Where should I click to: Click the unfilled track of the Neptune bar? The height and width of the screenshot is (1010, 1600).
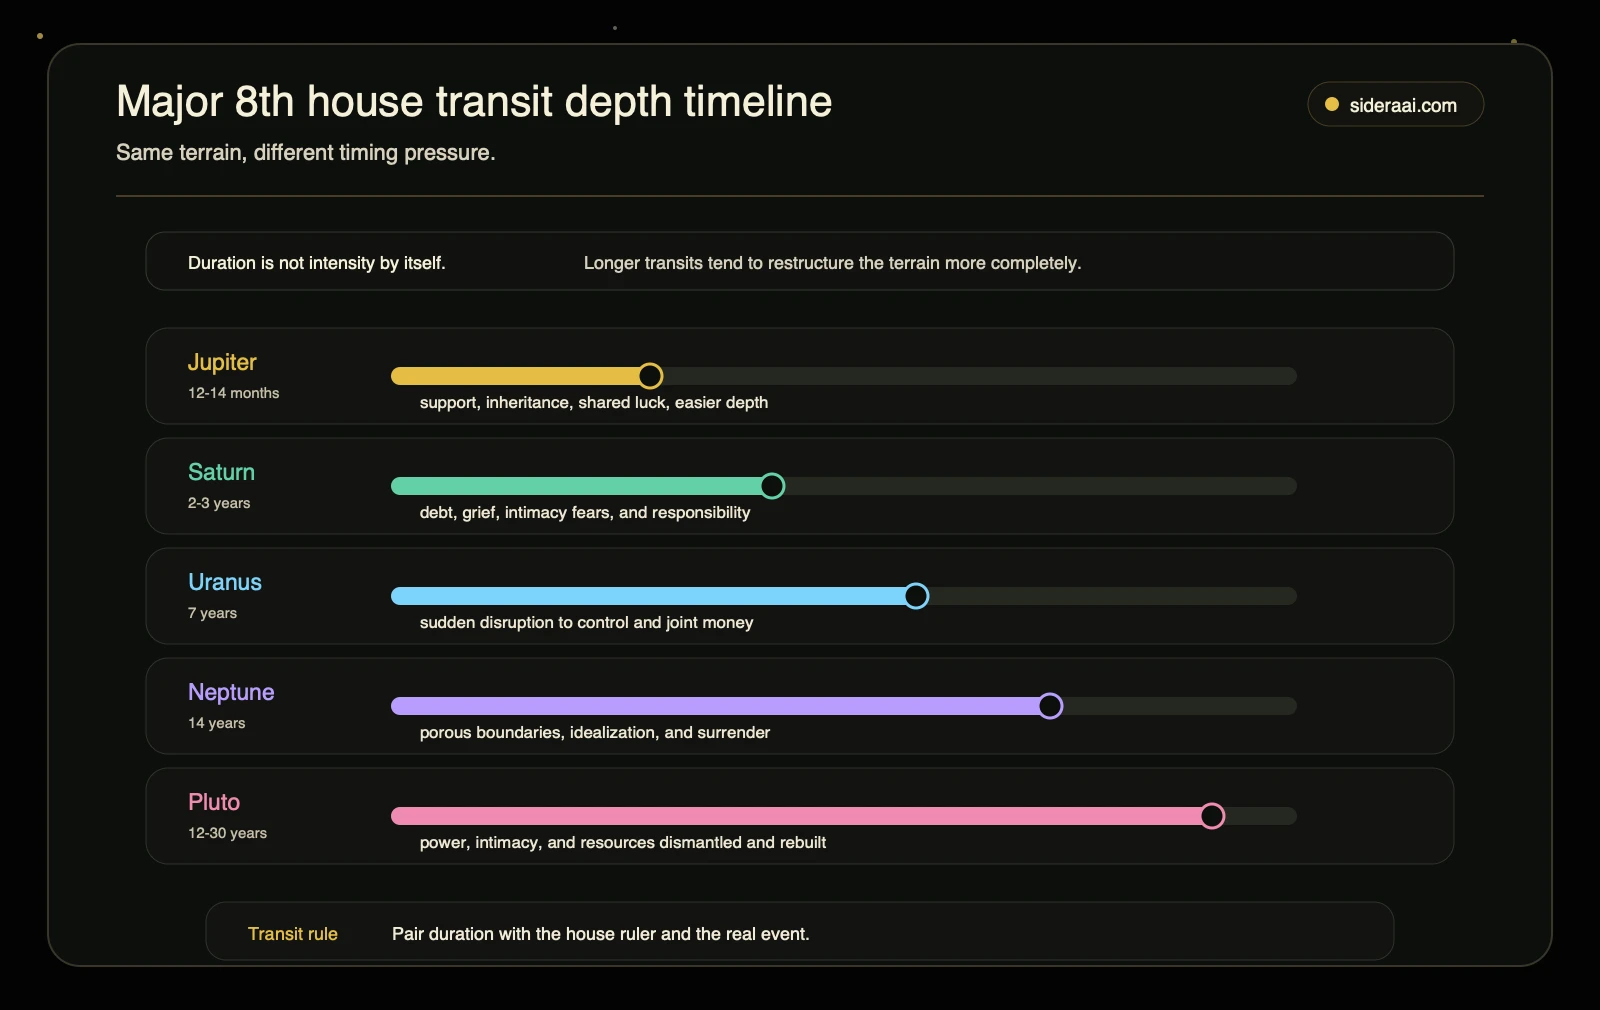coord(1180,706)
